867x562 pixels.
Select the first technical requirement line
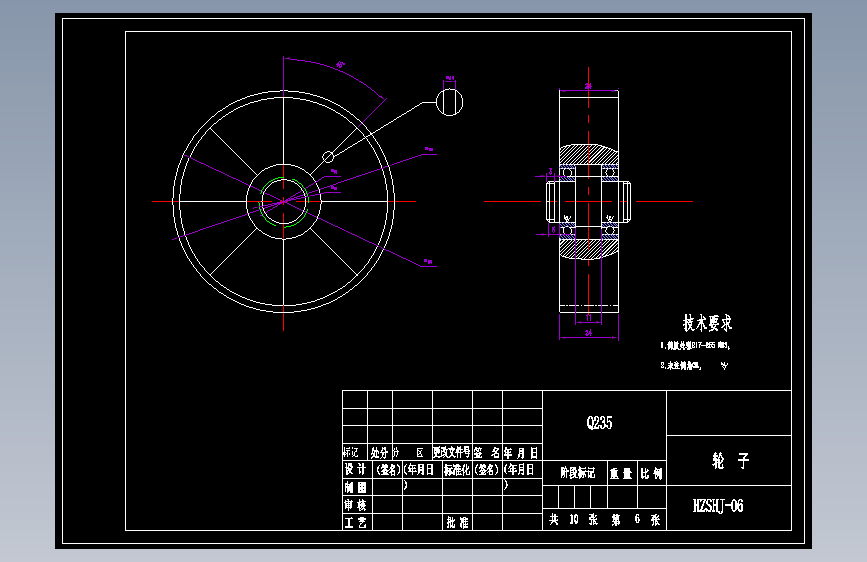tap(695, 346)
